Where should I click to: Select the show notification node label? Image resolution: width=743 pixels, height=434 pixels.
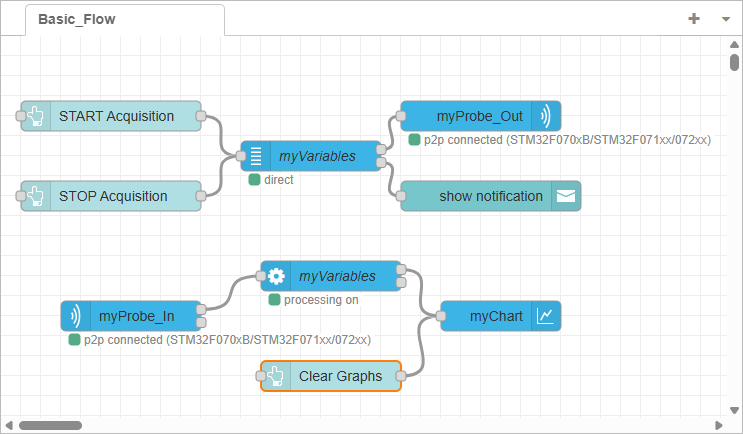[x=490, y=196]
